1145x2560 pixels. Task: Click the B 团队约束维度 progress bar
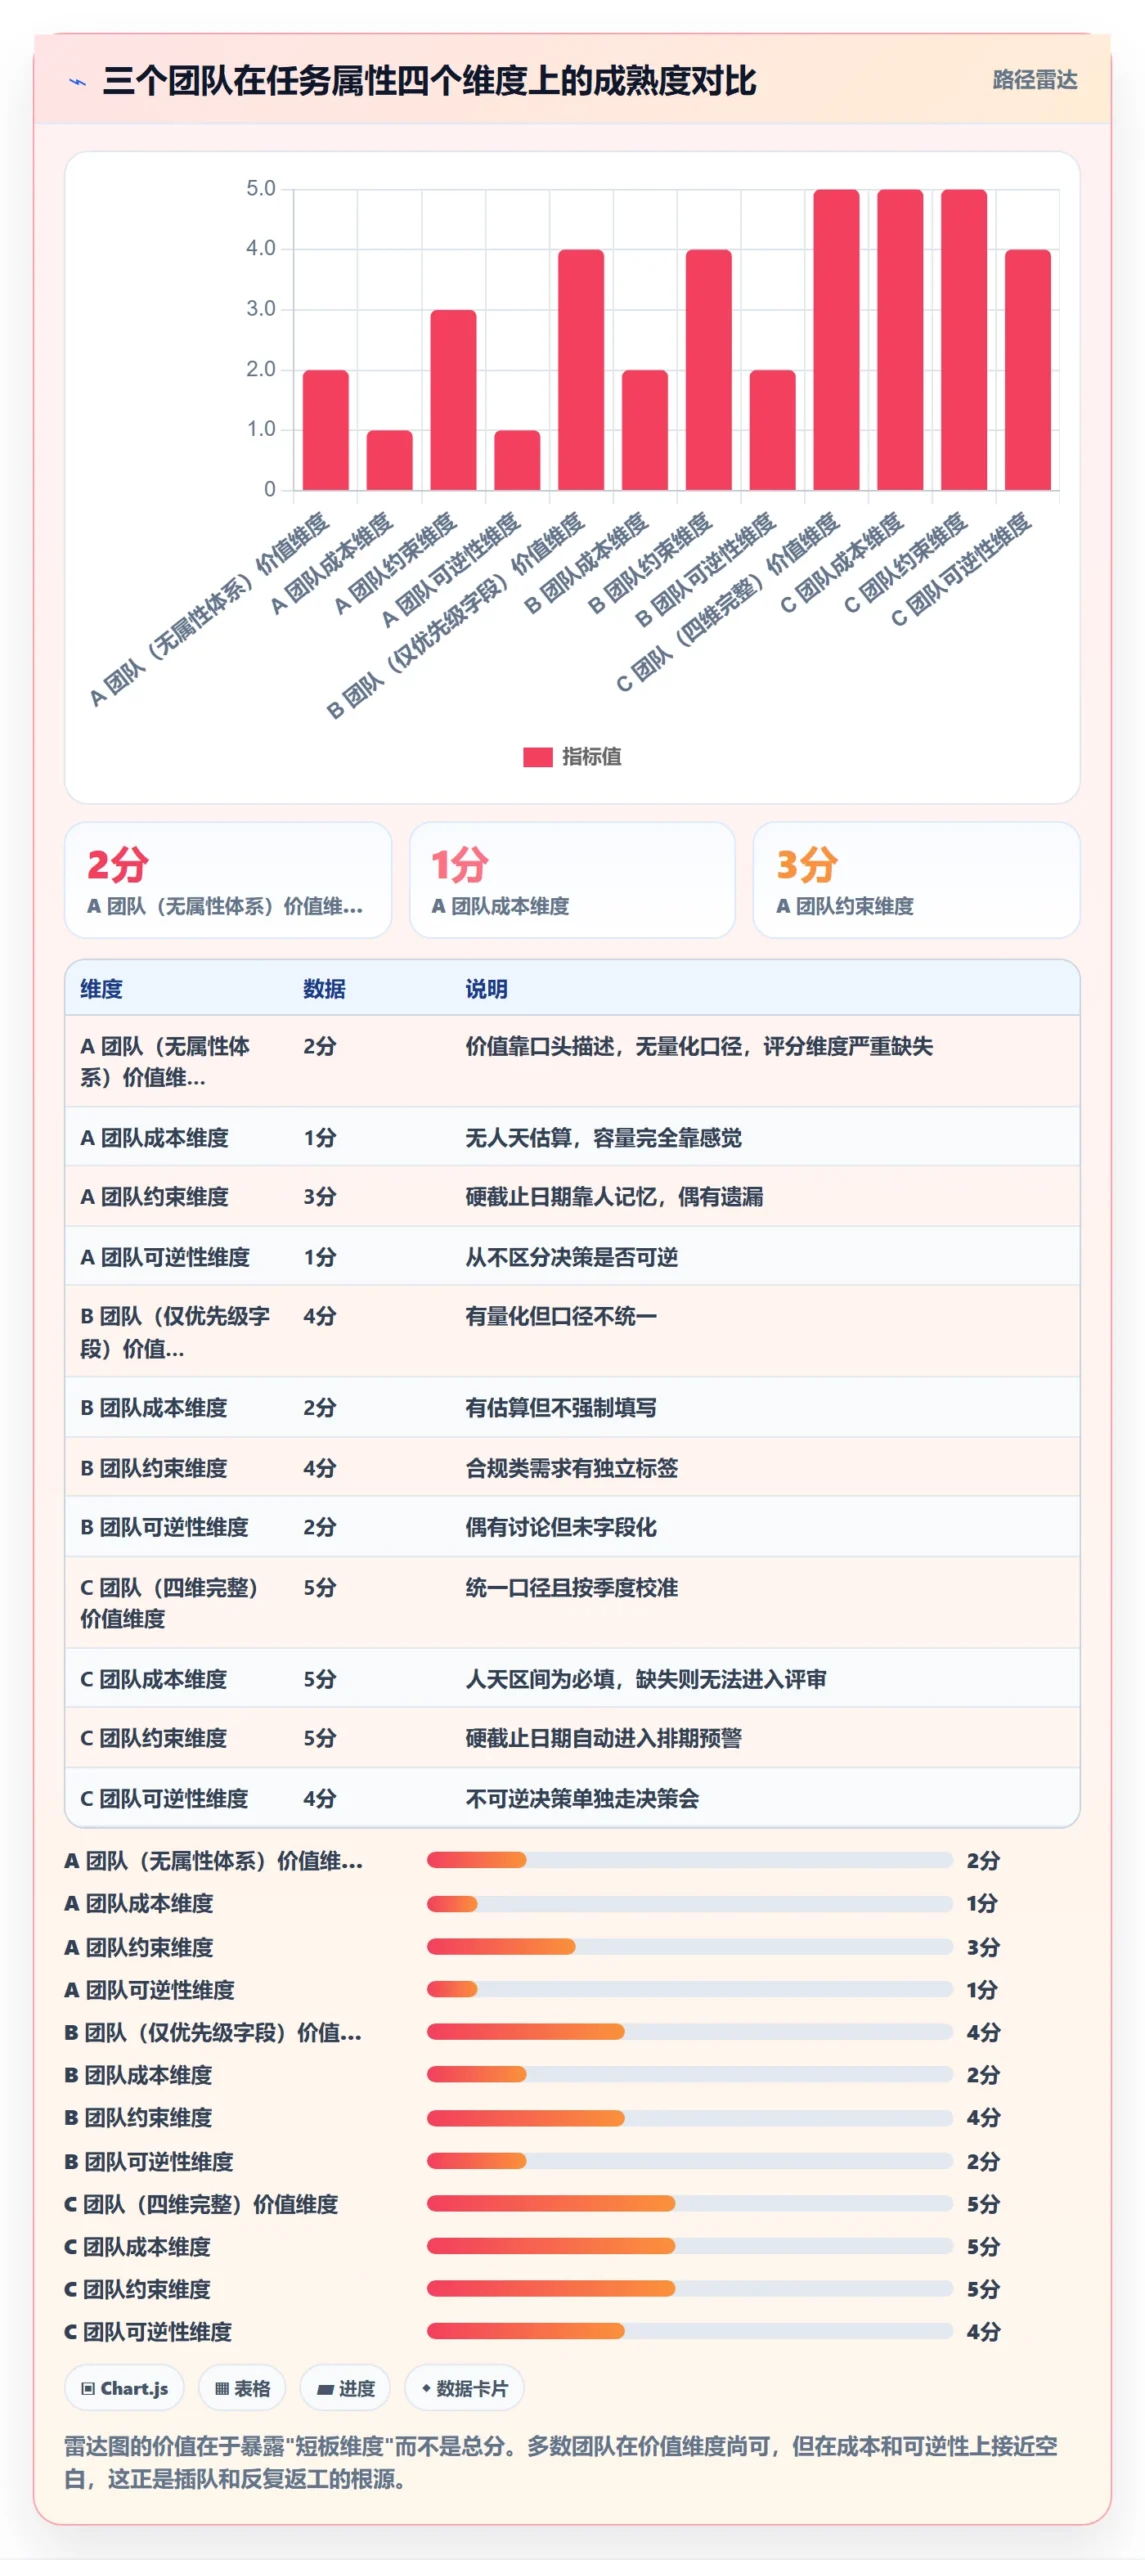point(689,2118)
